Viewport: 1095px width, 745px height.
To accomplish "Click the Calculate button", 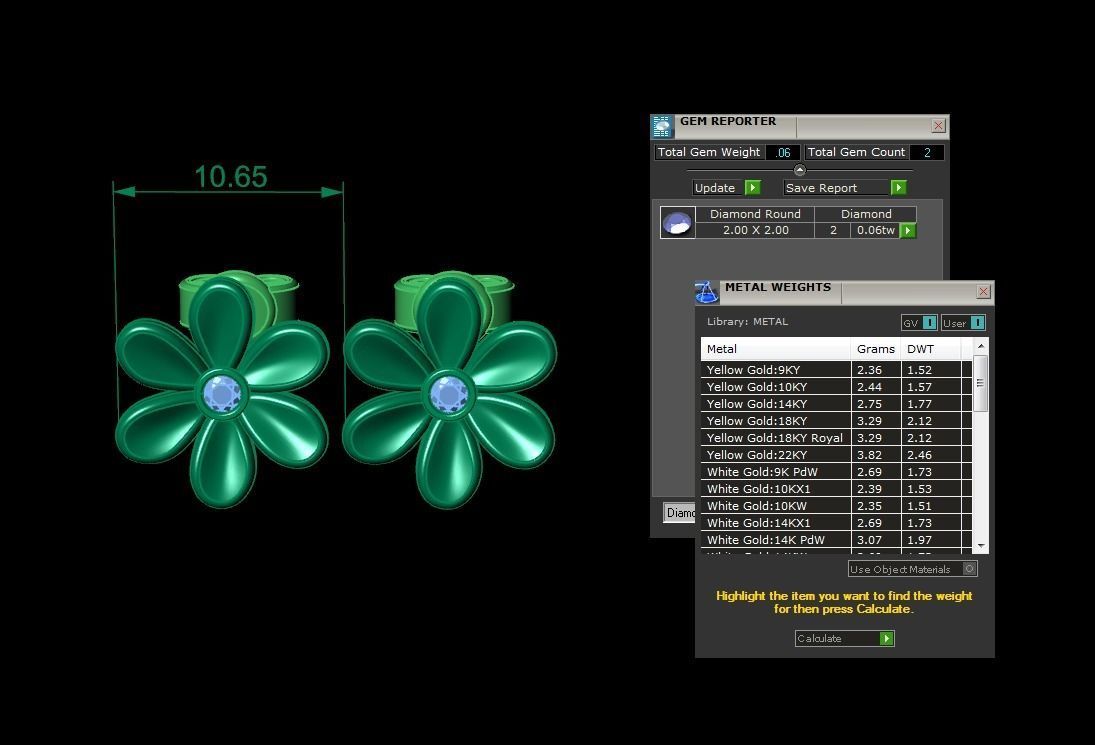I will click(x=844, y=638).
